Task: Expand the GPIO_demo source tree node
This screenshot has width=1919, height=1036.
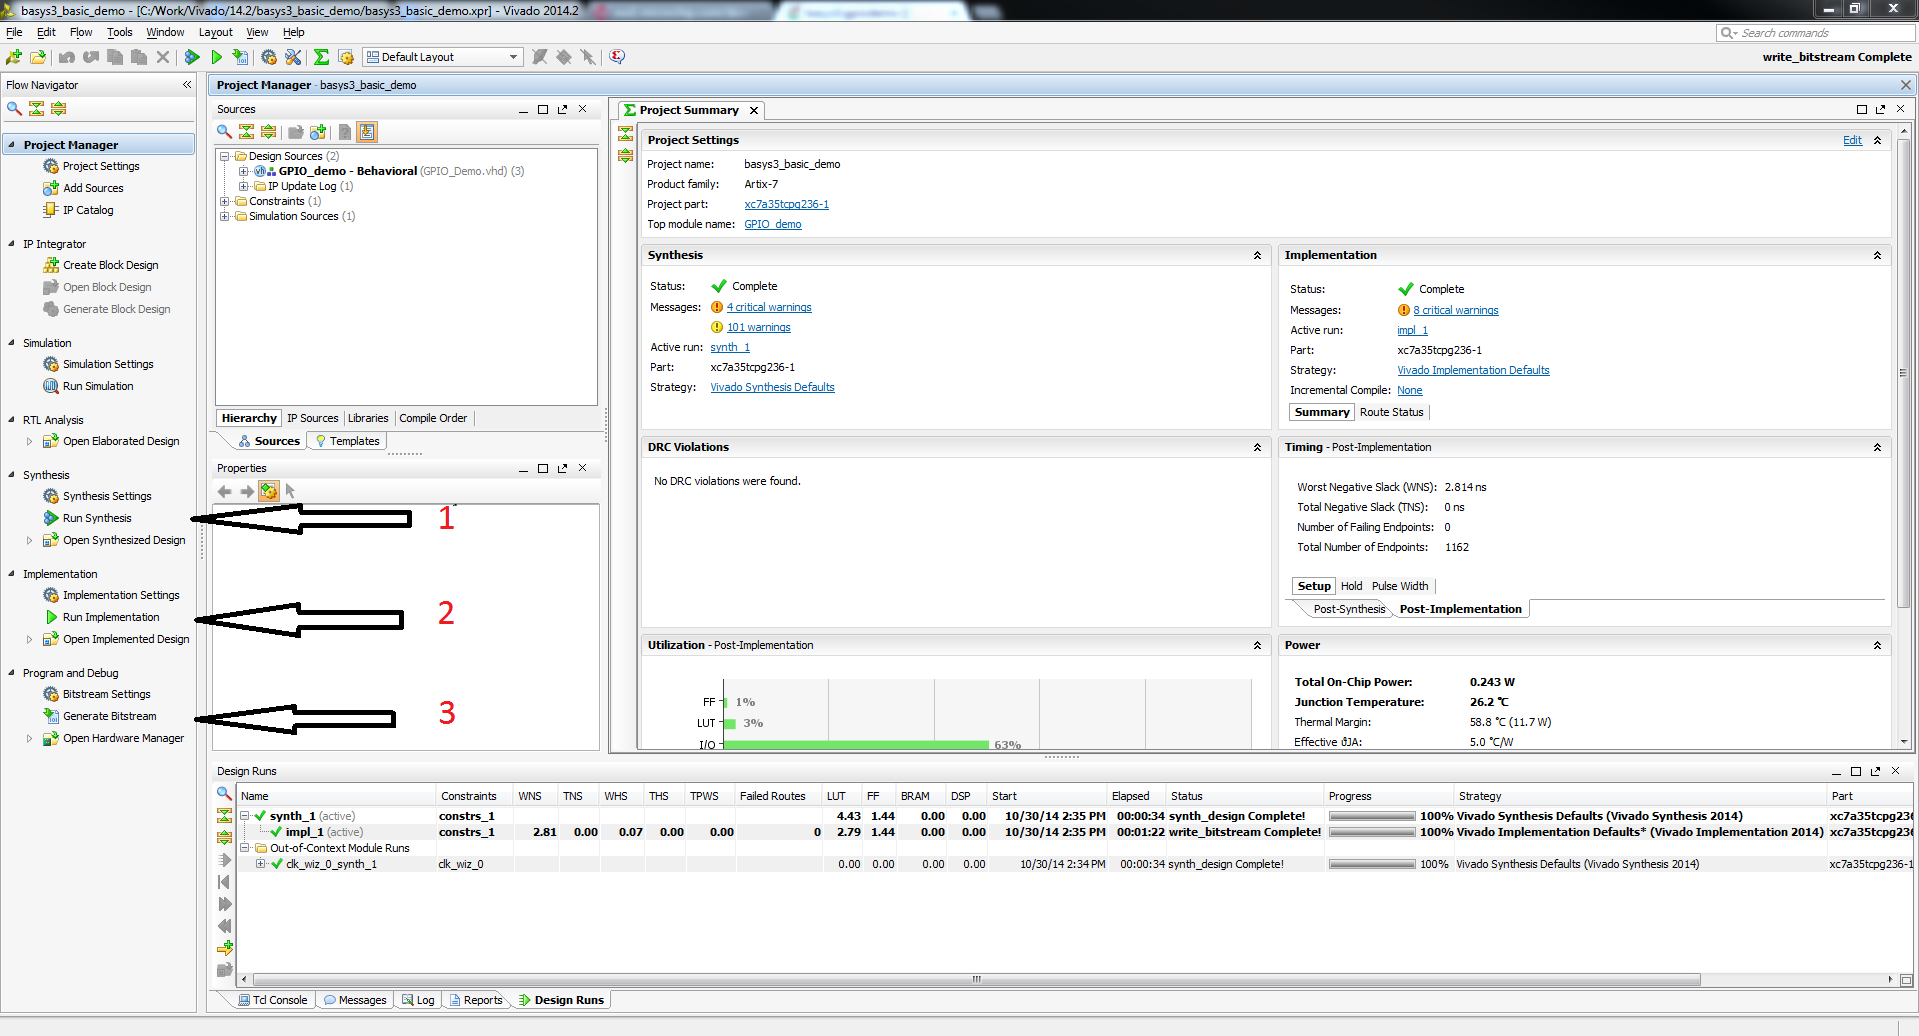Action: [x=243, y=171]
